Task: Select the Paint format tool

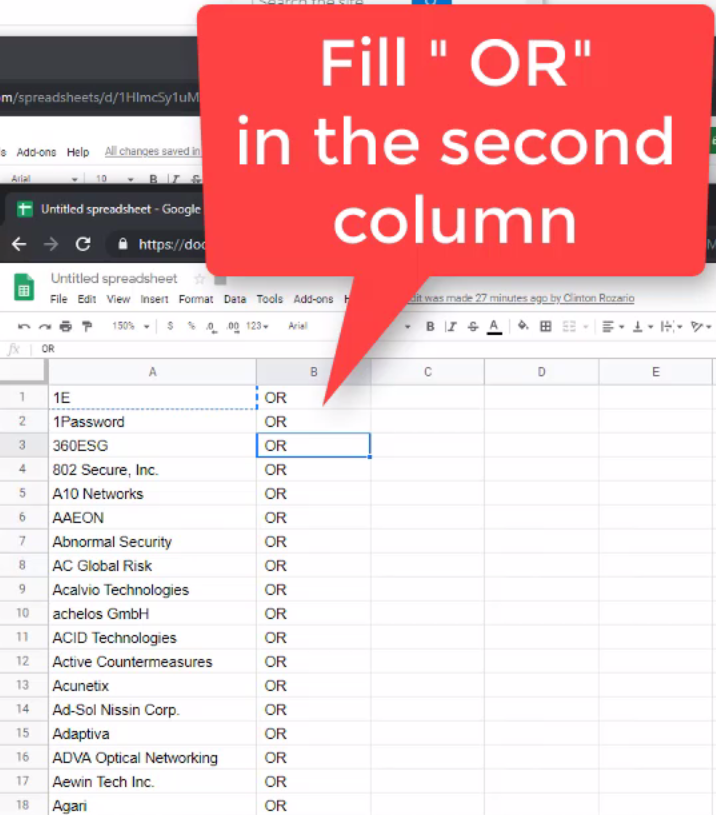Action: tap(87, 326)
